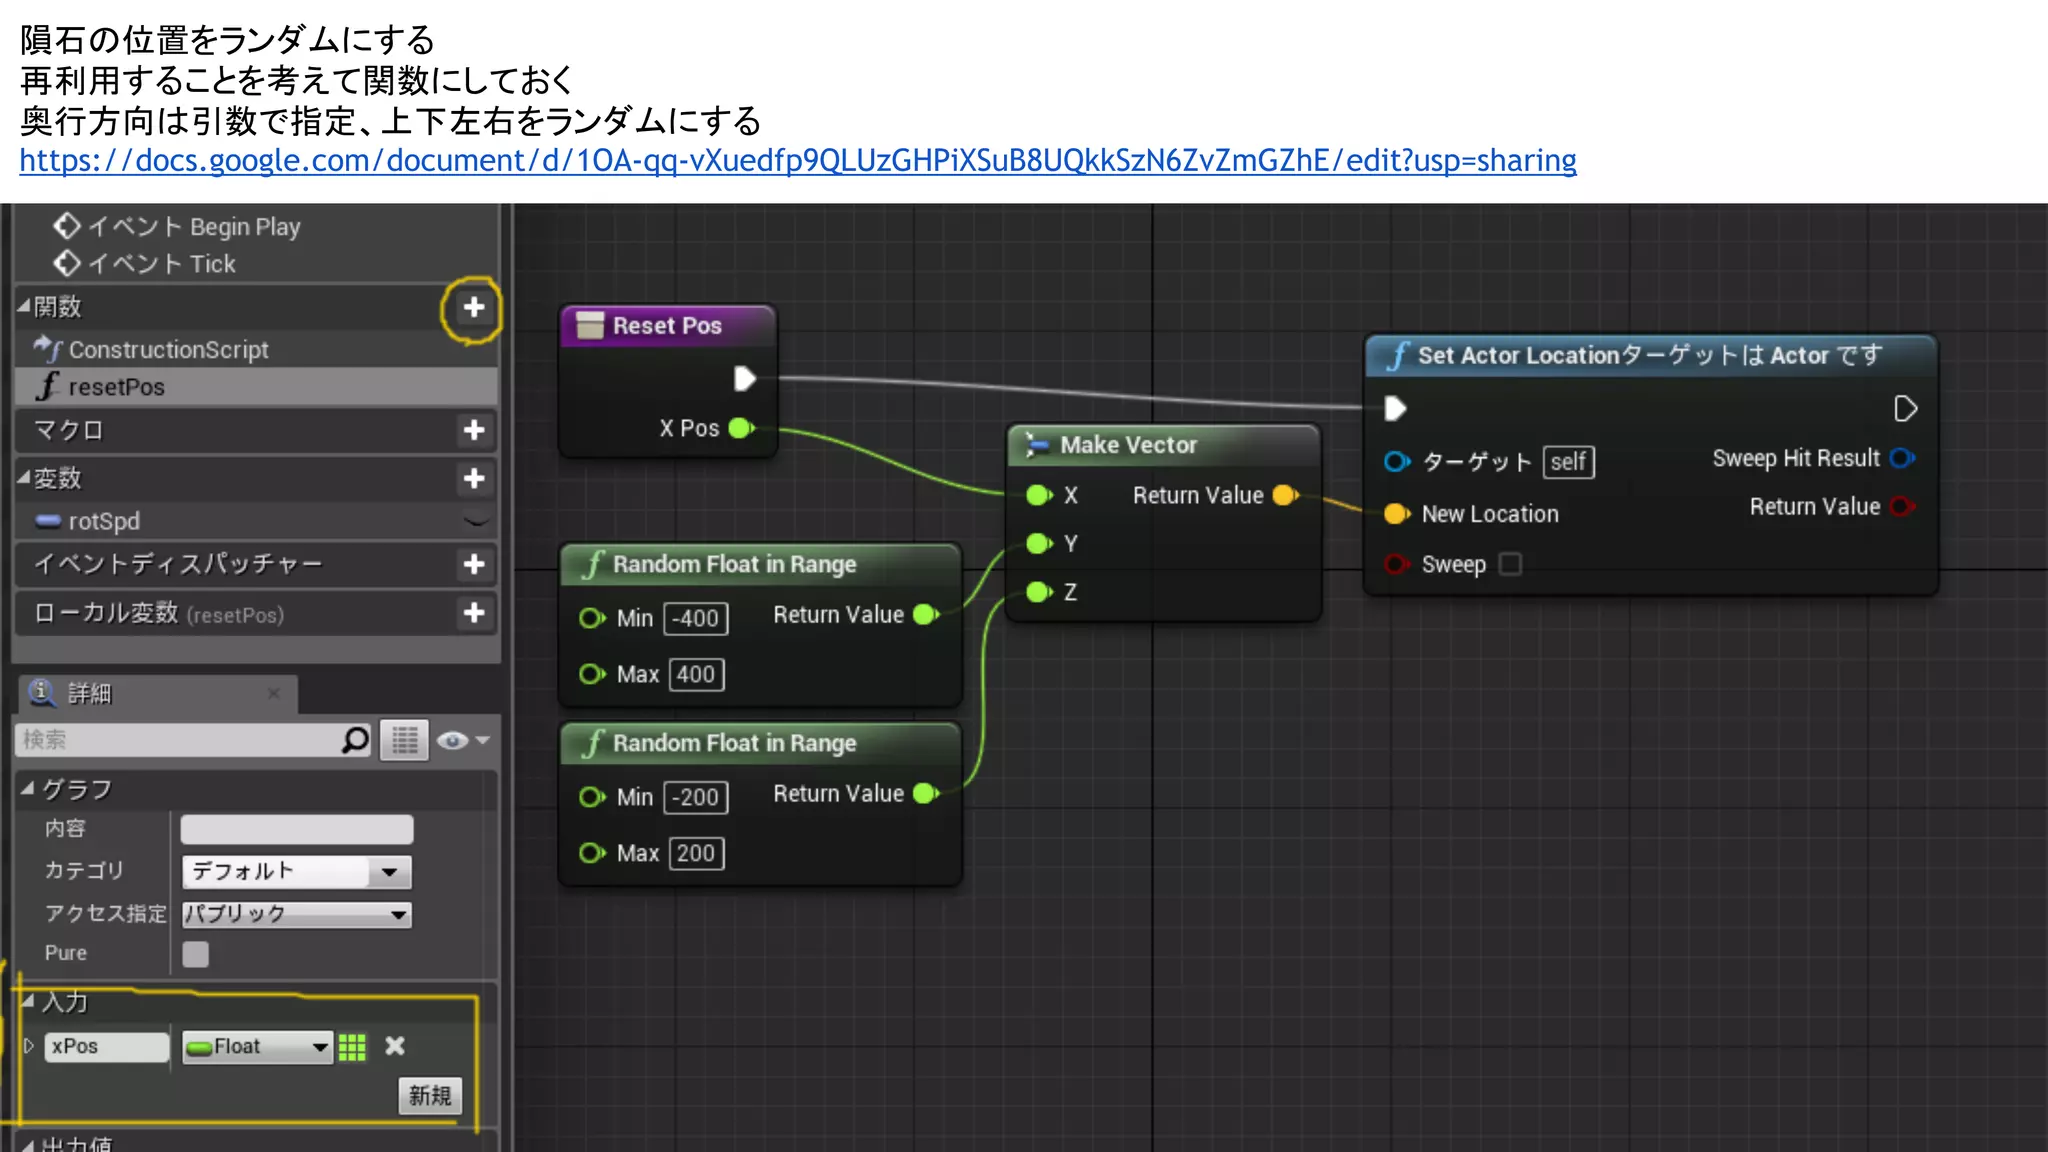
Task: Select the 詳細 details tab
Action: [x=90, y=693]
